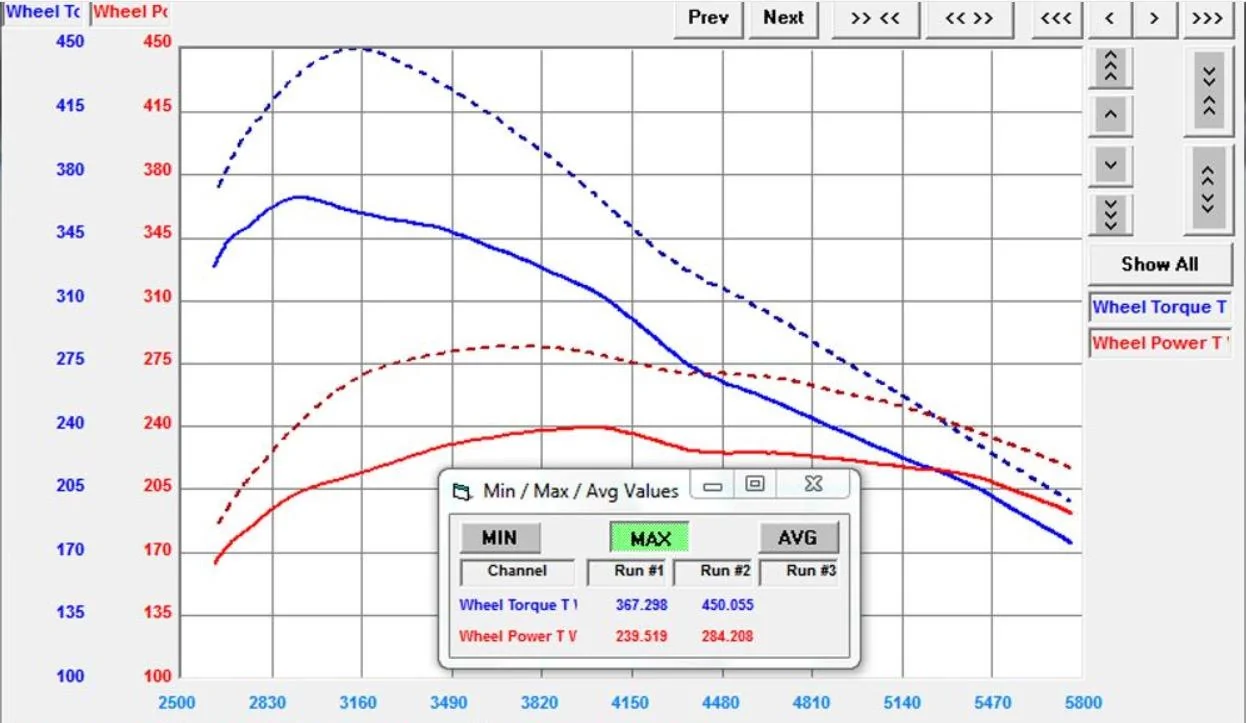Click the vertical expand button (chevrons pointing outward)
Image resolution: width=1246 pixels, height=723 pixels.
click(x=1208, y=189)
